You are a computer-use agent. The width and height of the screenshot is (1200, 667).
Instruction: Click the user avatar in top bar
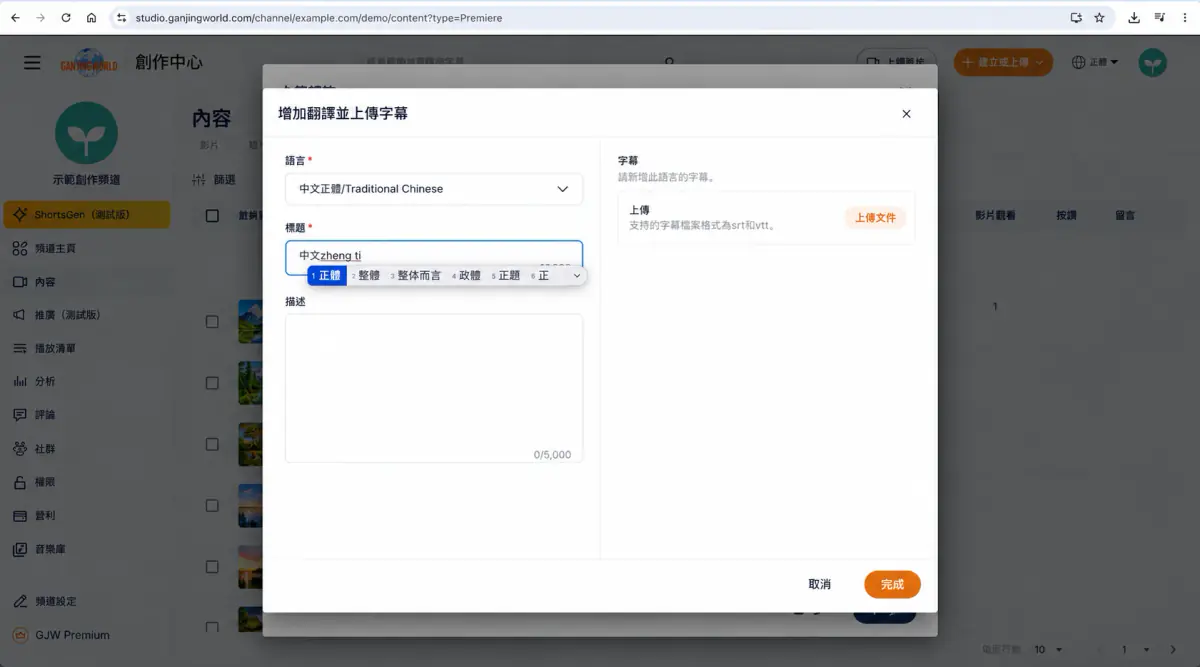(x=1154, y=62)
